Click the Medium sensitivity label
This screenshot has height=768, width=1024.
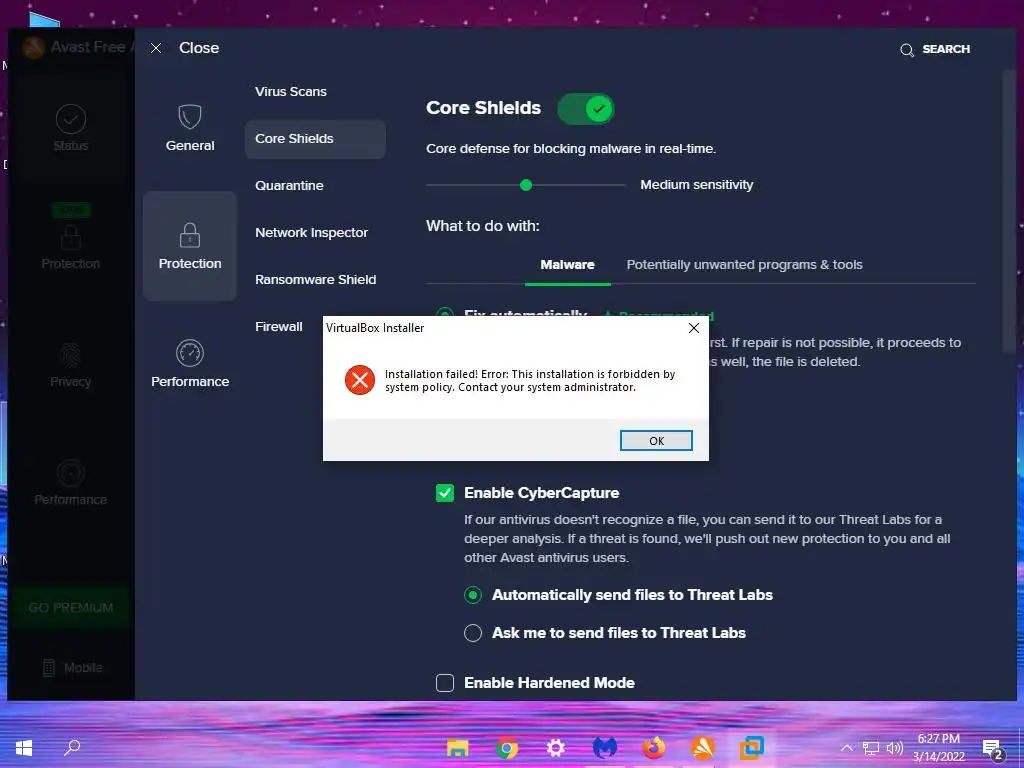coord(696,185)
